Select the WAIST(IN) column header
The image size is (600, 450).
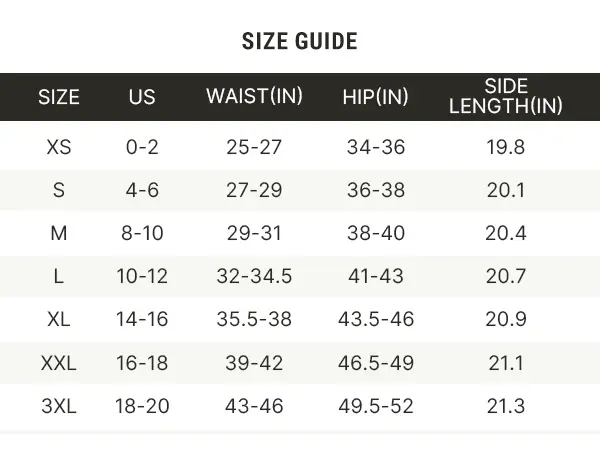[254, 97]
